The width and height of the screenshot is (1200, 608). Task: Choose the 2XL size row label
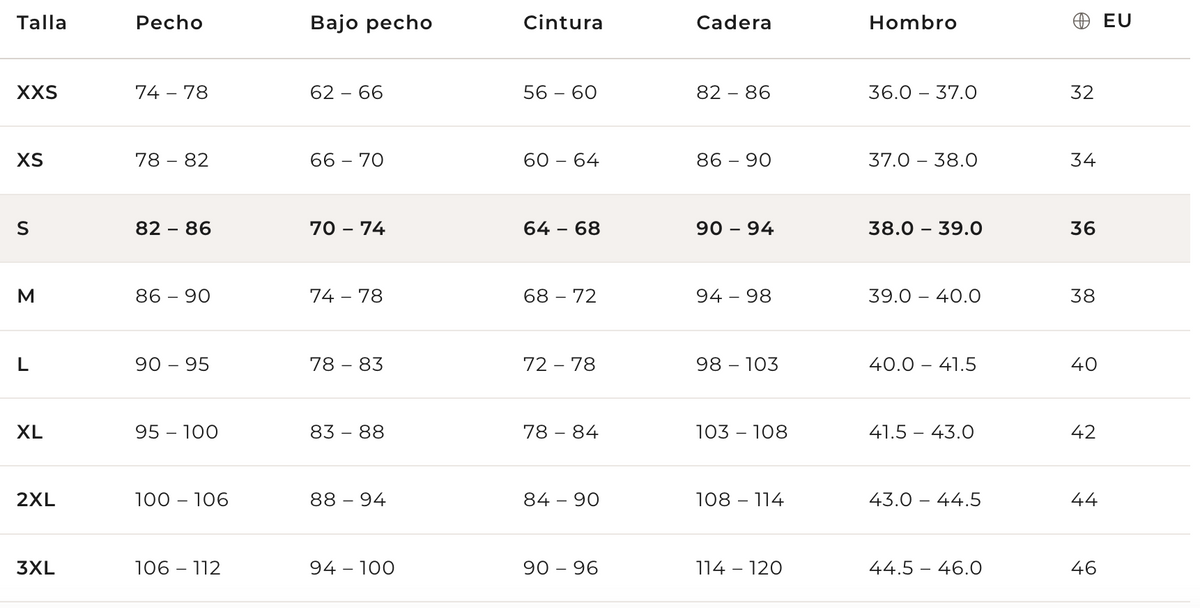click(x=36, y=500)
